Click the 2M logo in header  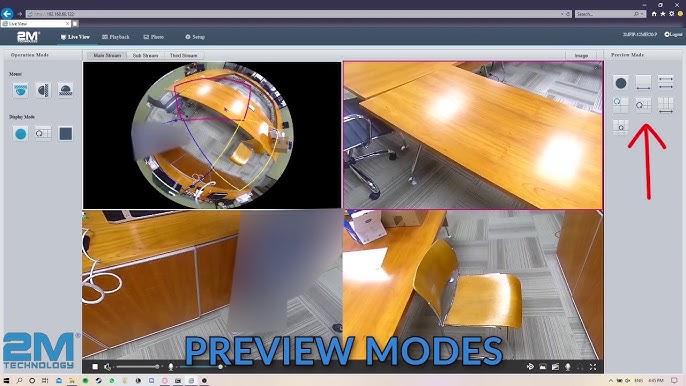pos(28,37)
